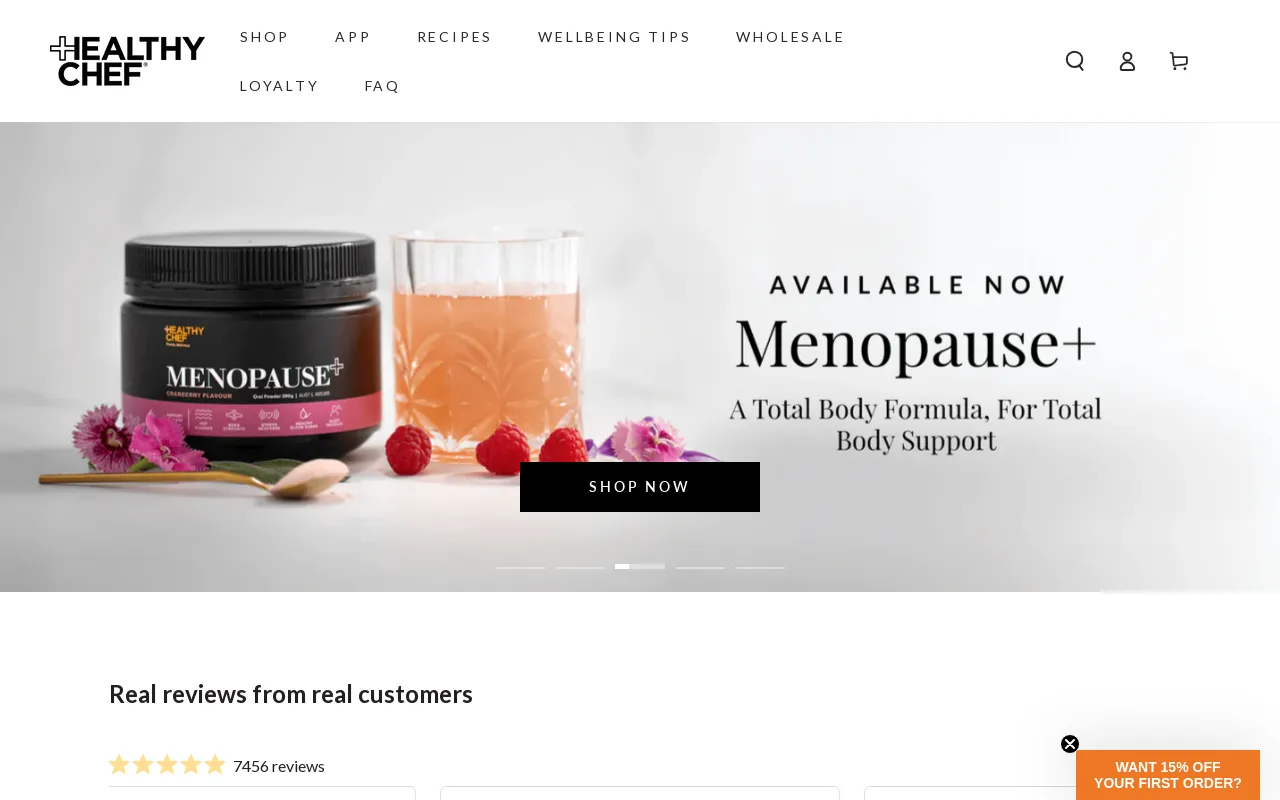
Task: Open the Wholesale link
Action: pos(790,37)
